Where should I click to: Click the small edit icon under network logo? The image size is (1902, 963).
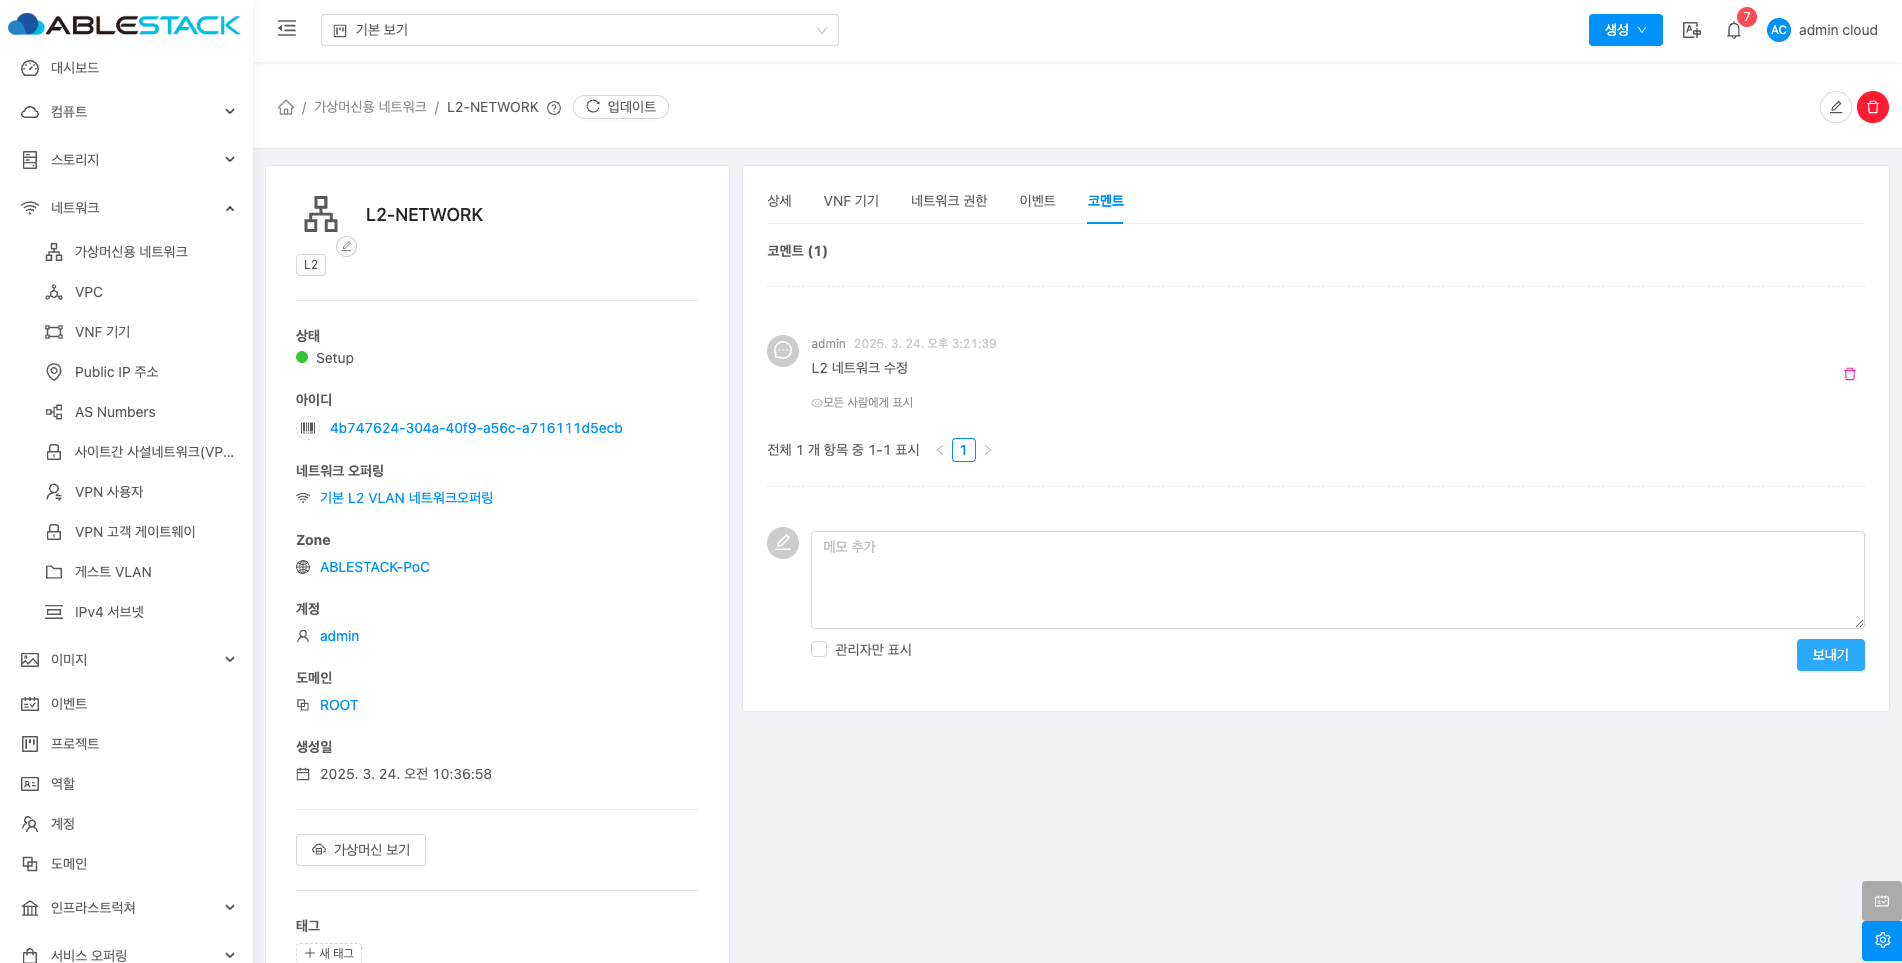click(x=346, y=246)
